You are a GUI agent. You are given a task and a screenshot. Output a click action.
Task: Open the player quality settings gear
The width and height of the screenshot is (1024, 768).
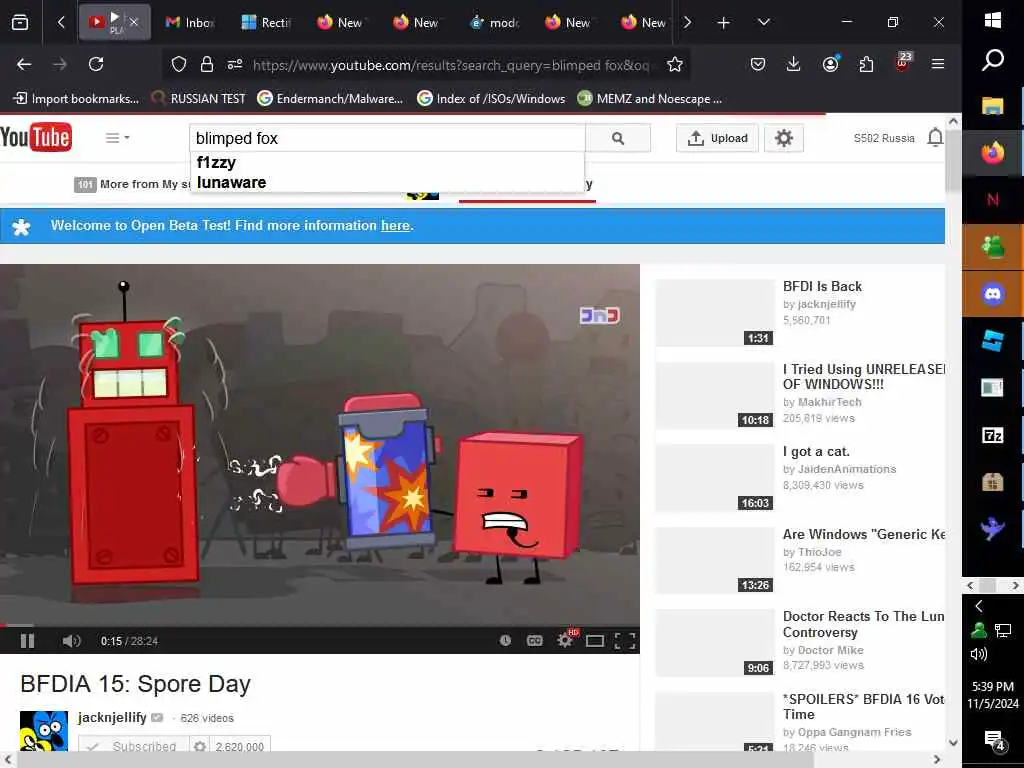(x=565, y=641)
